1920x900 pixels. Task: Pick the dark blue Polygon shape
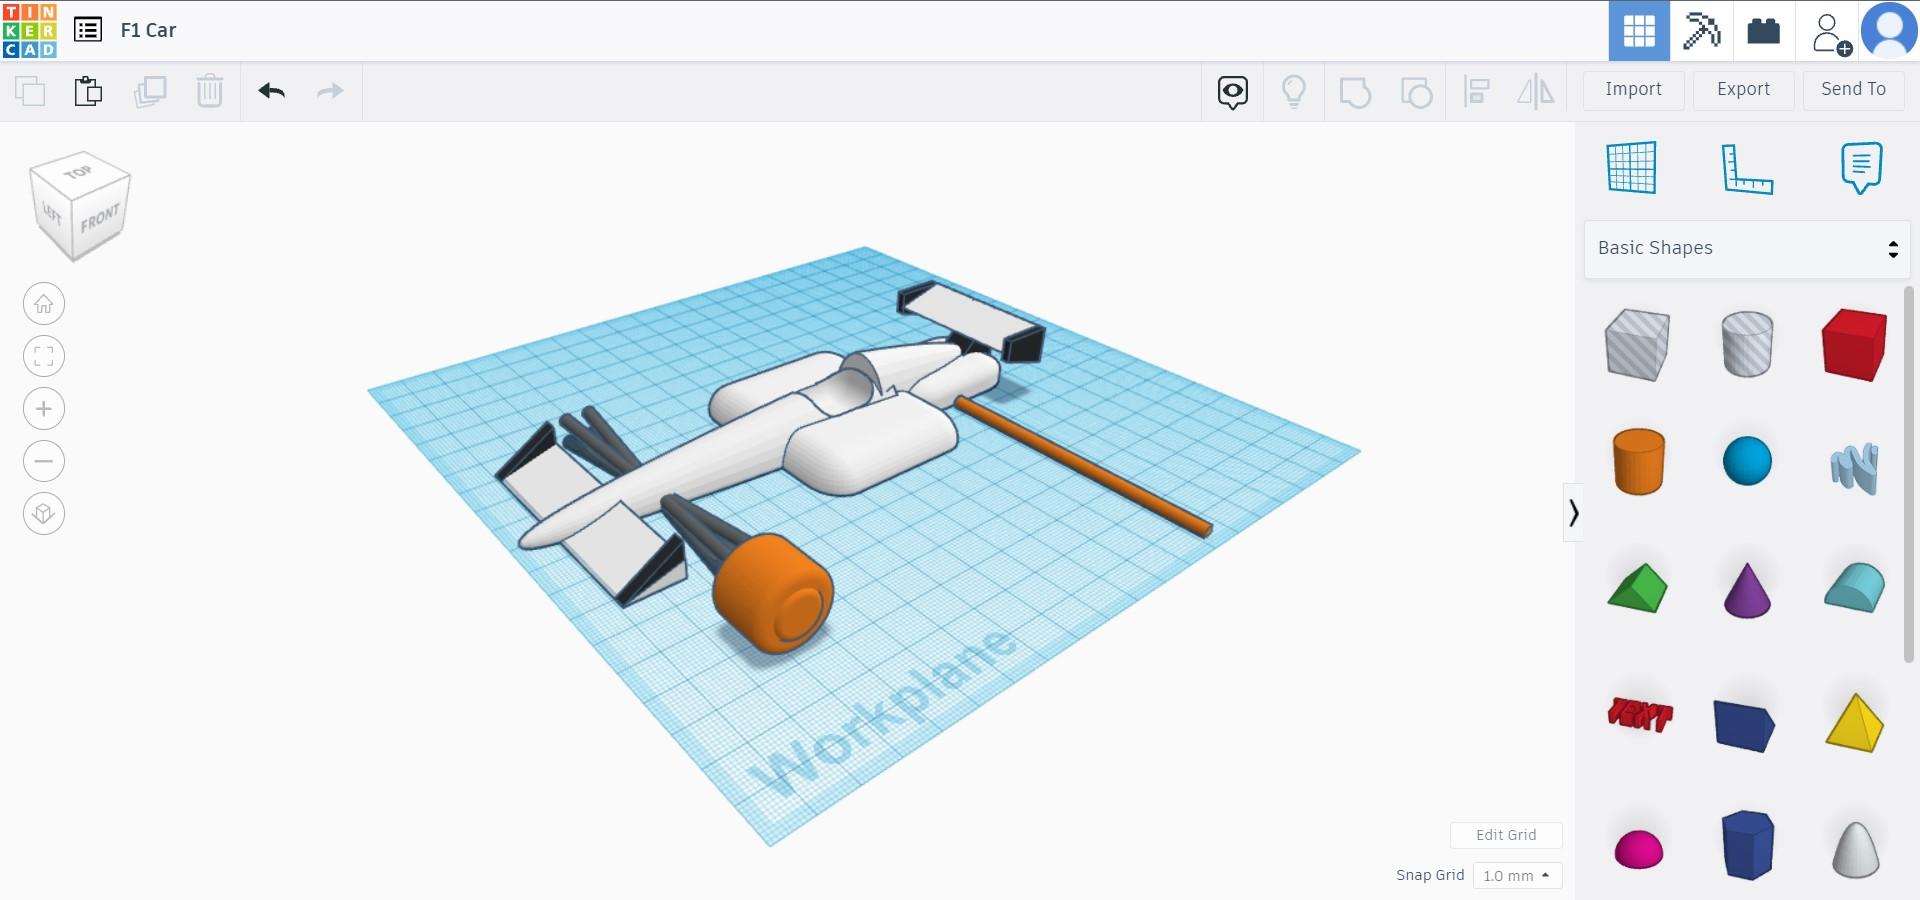point(1748,845)
